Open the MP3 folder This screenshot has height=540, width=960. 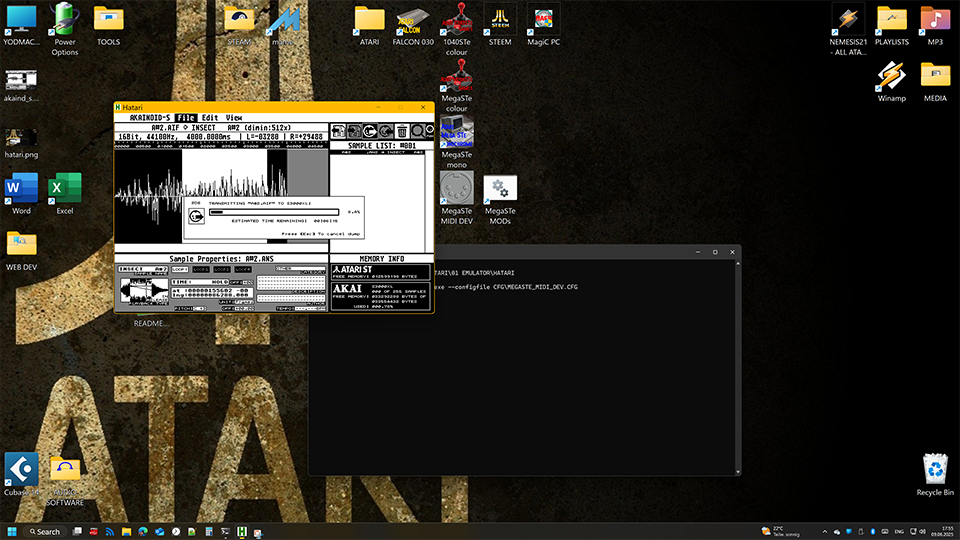click(936, 26)
